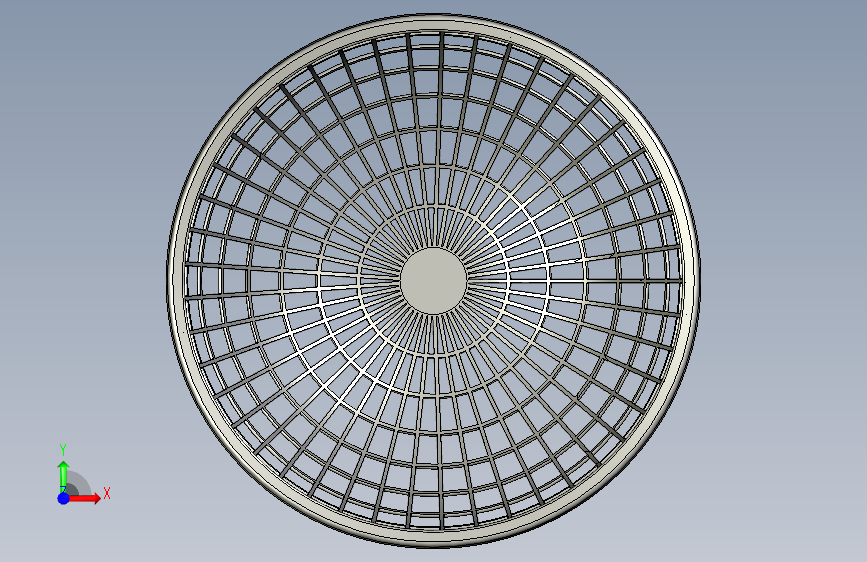Click the green Y axis arrow of the triad

tap(64, 476)
